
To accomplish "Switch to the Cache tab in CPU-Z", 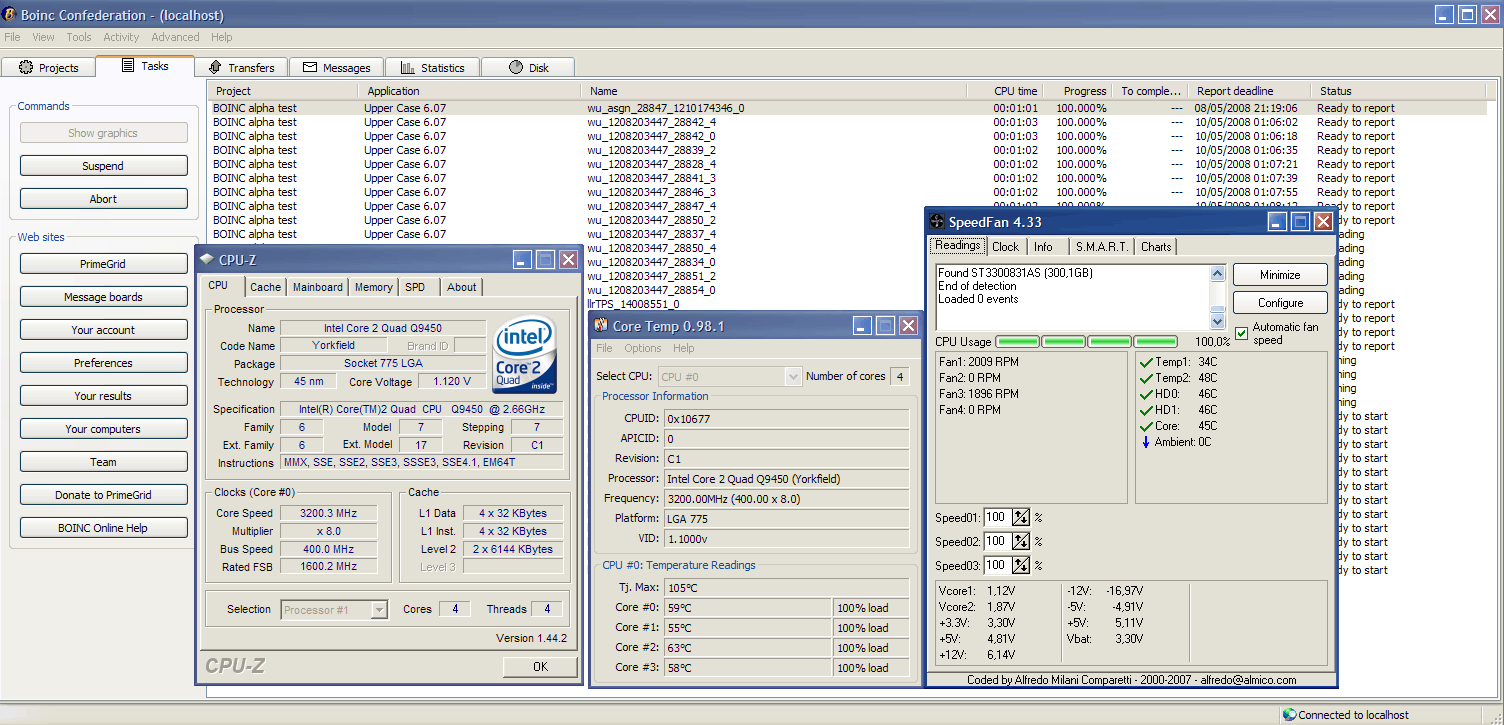I will (x=266, y=287).
